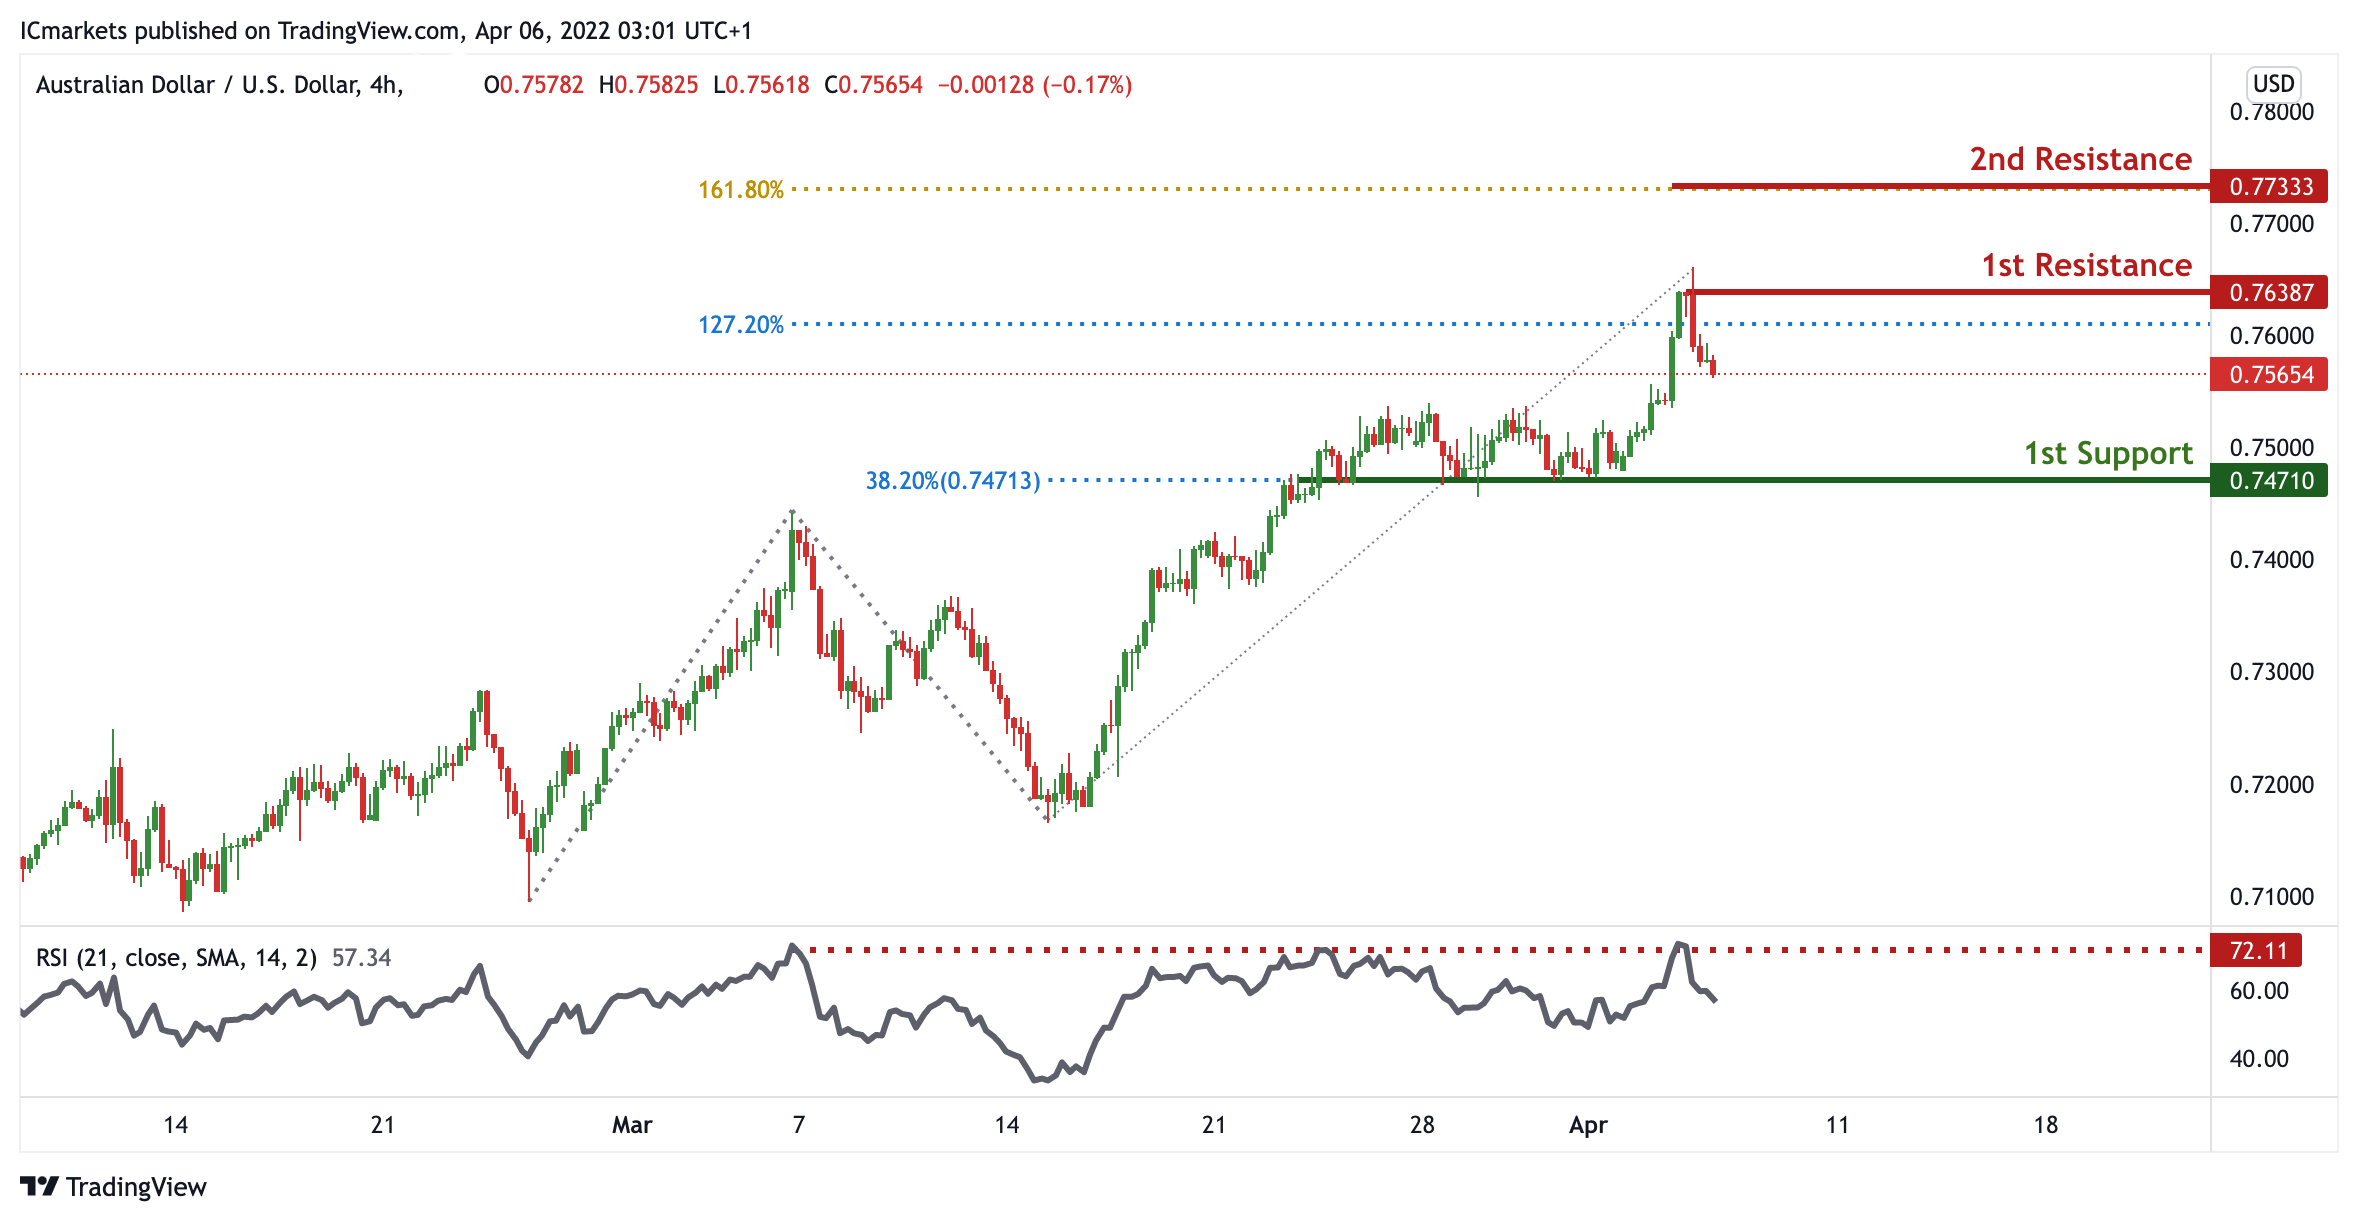
Task: Click the 0.76387 first resistance price tag
Action: [x=2270, y=293]
